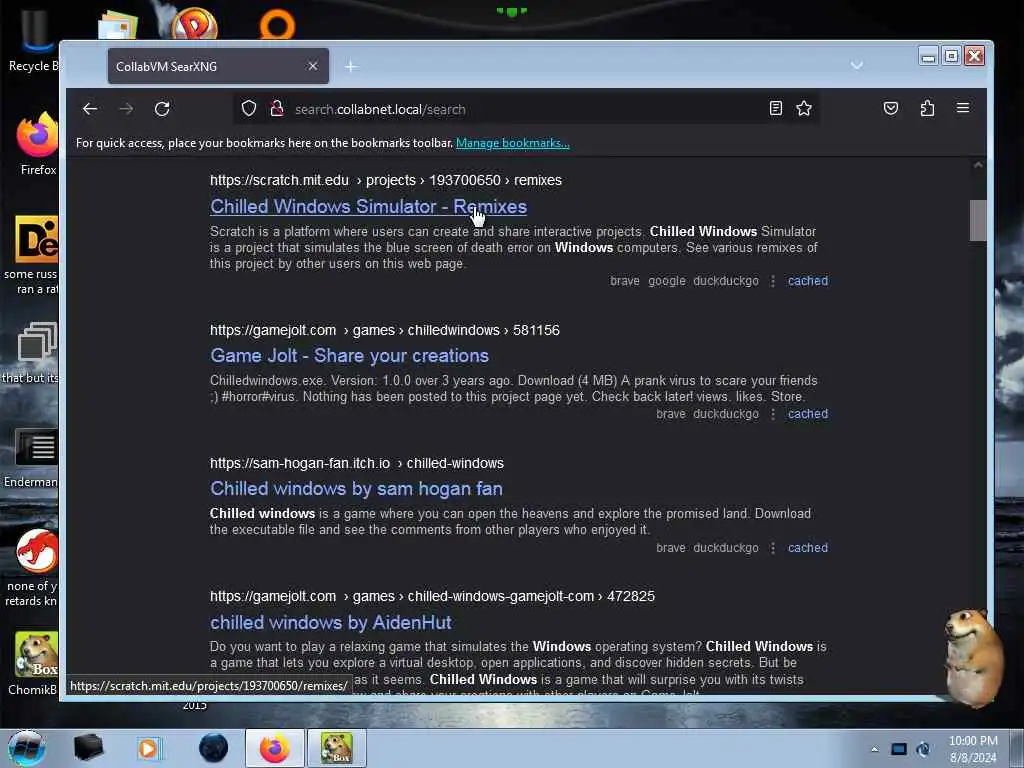
Task: Click the page vertical scrollbar thumb
Action: [x=978, y=221]
